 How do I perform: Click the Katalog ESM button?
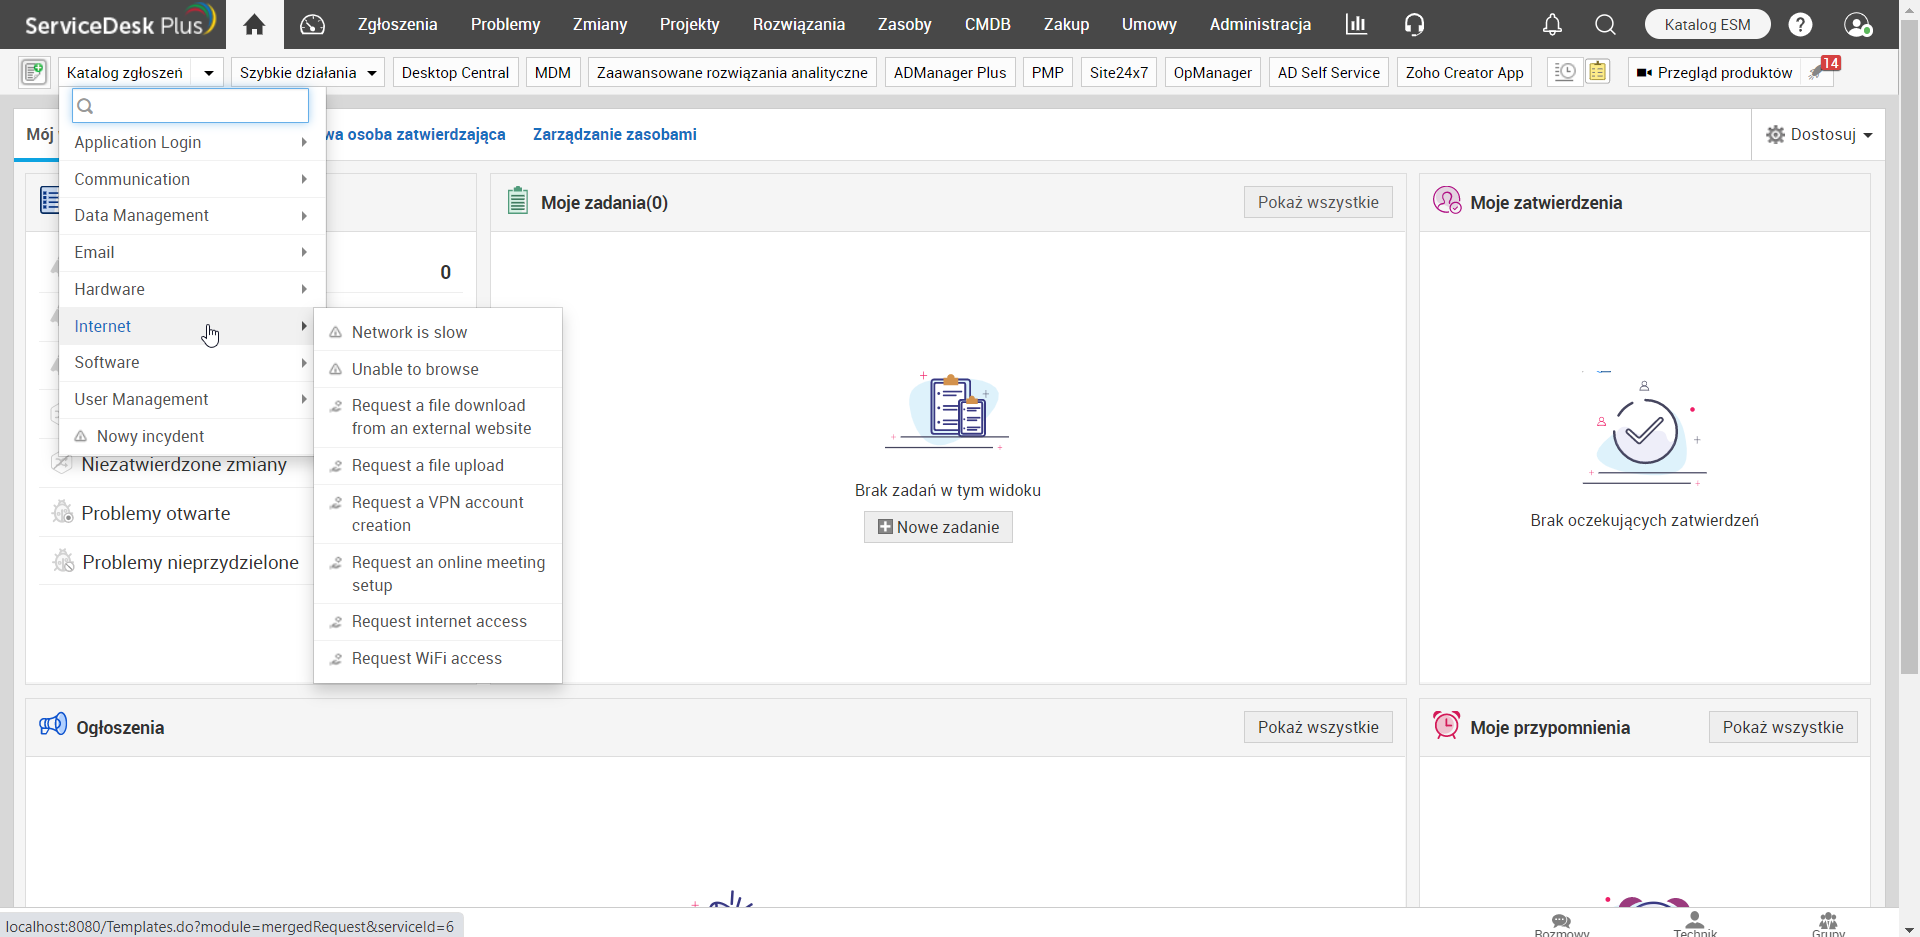point(1707,24)
